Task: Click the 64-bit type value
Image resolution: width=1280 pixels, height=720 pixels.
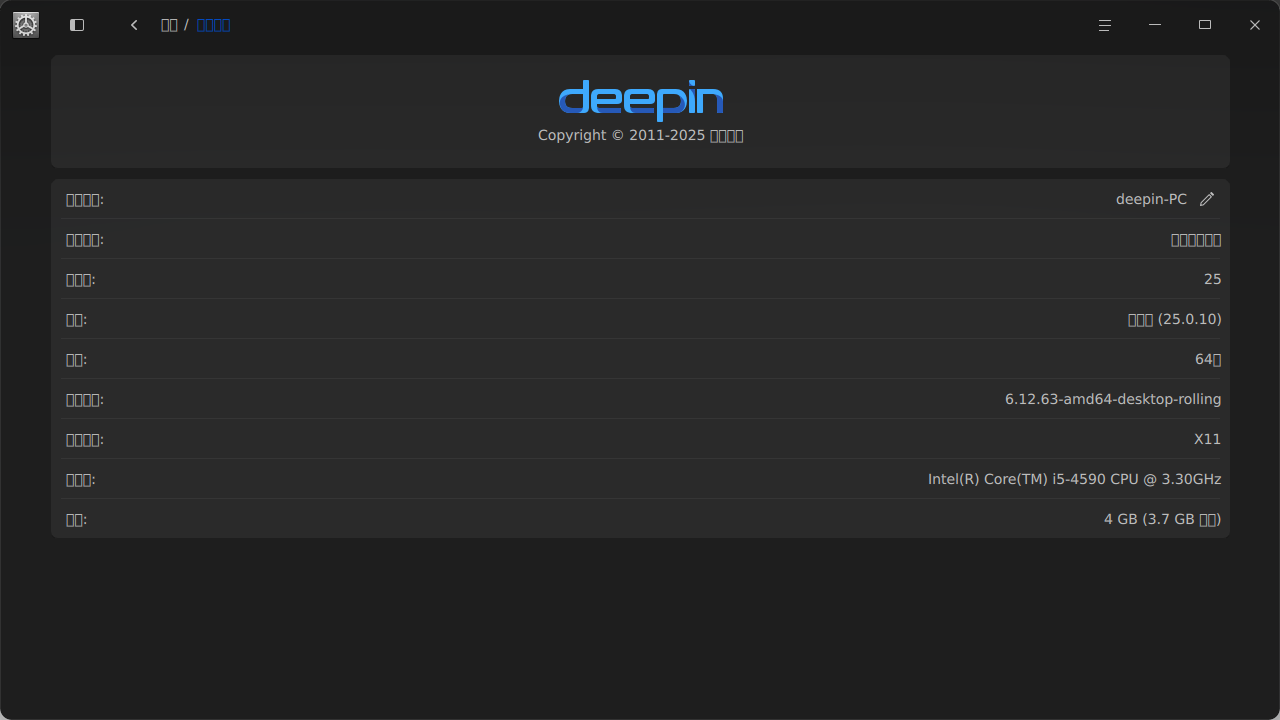Action: point(1208,359)
